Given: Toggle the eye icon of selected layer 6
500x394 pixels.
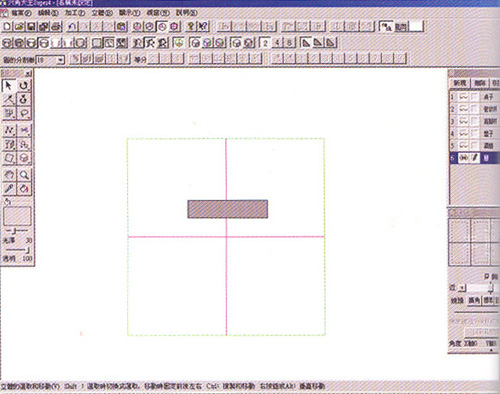Looking at the screenshot, I should (x=464, y=158).
